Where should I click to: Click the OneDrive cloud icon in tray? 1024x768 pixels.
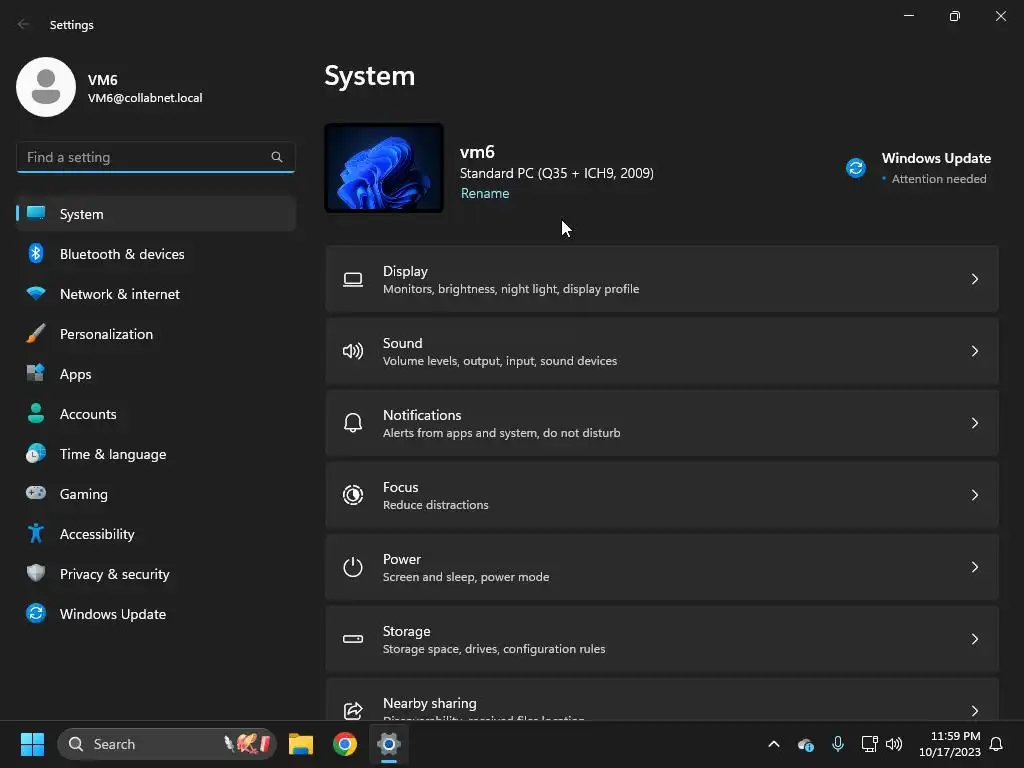[806, 744]
